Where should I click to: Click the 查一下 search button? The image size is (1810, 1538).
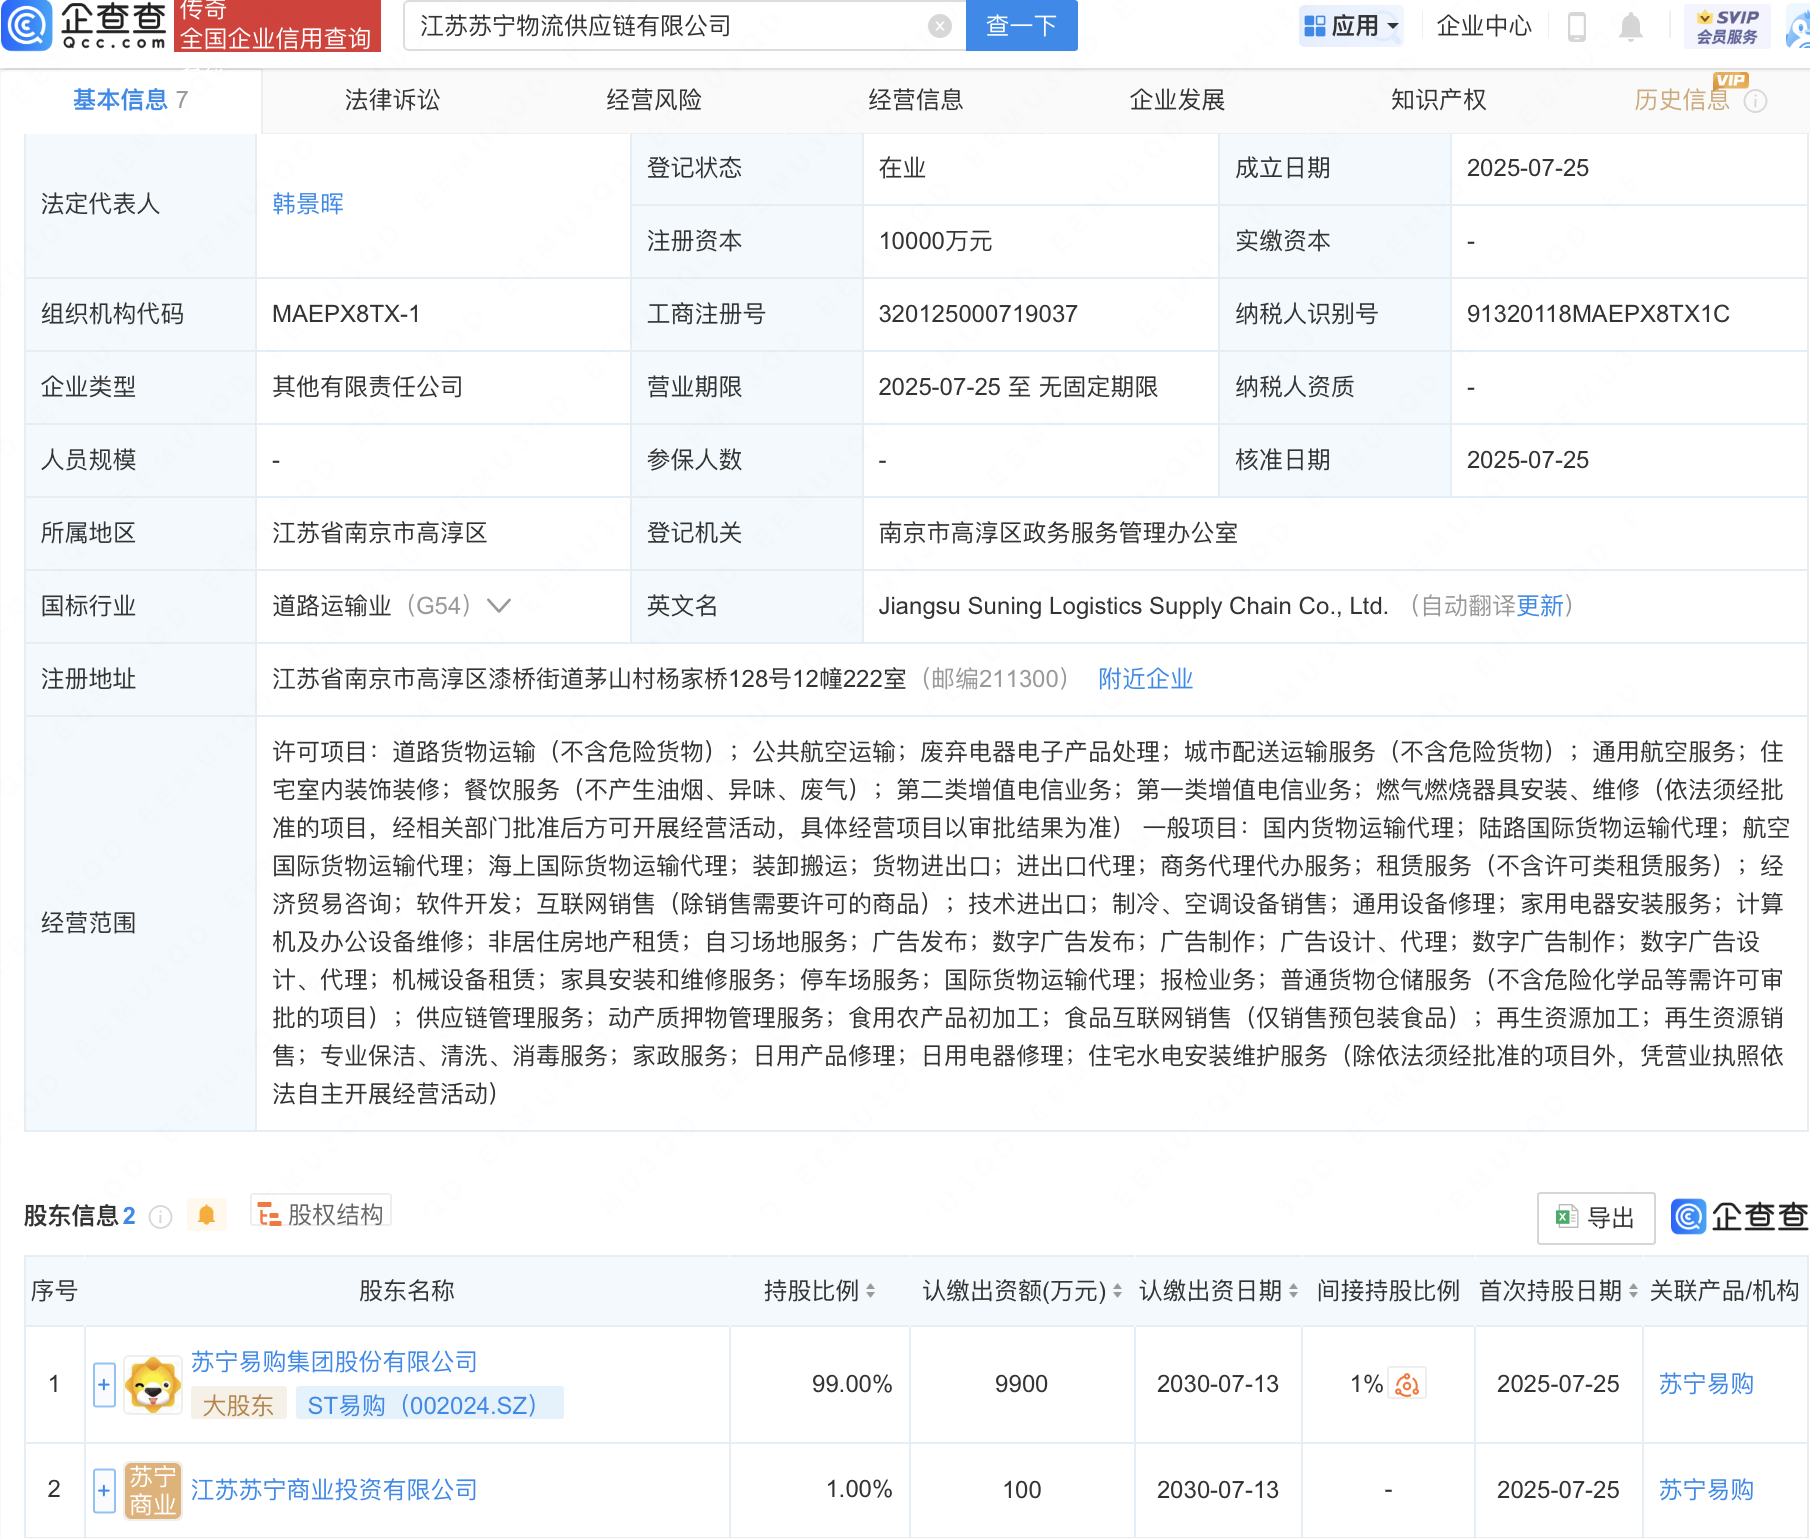point(1021,26)
